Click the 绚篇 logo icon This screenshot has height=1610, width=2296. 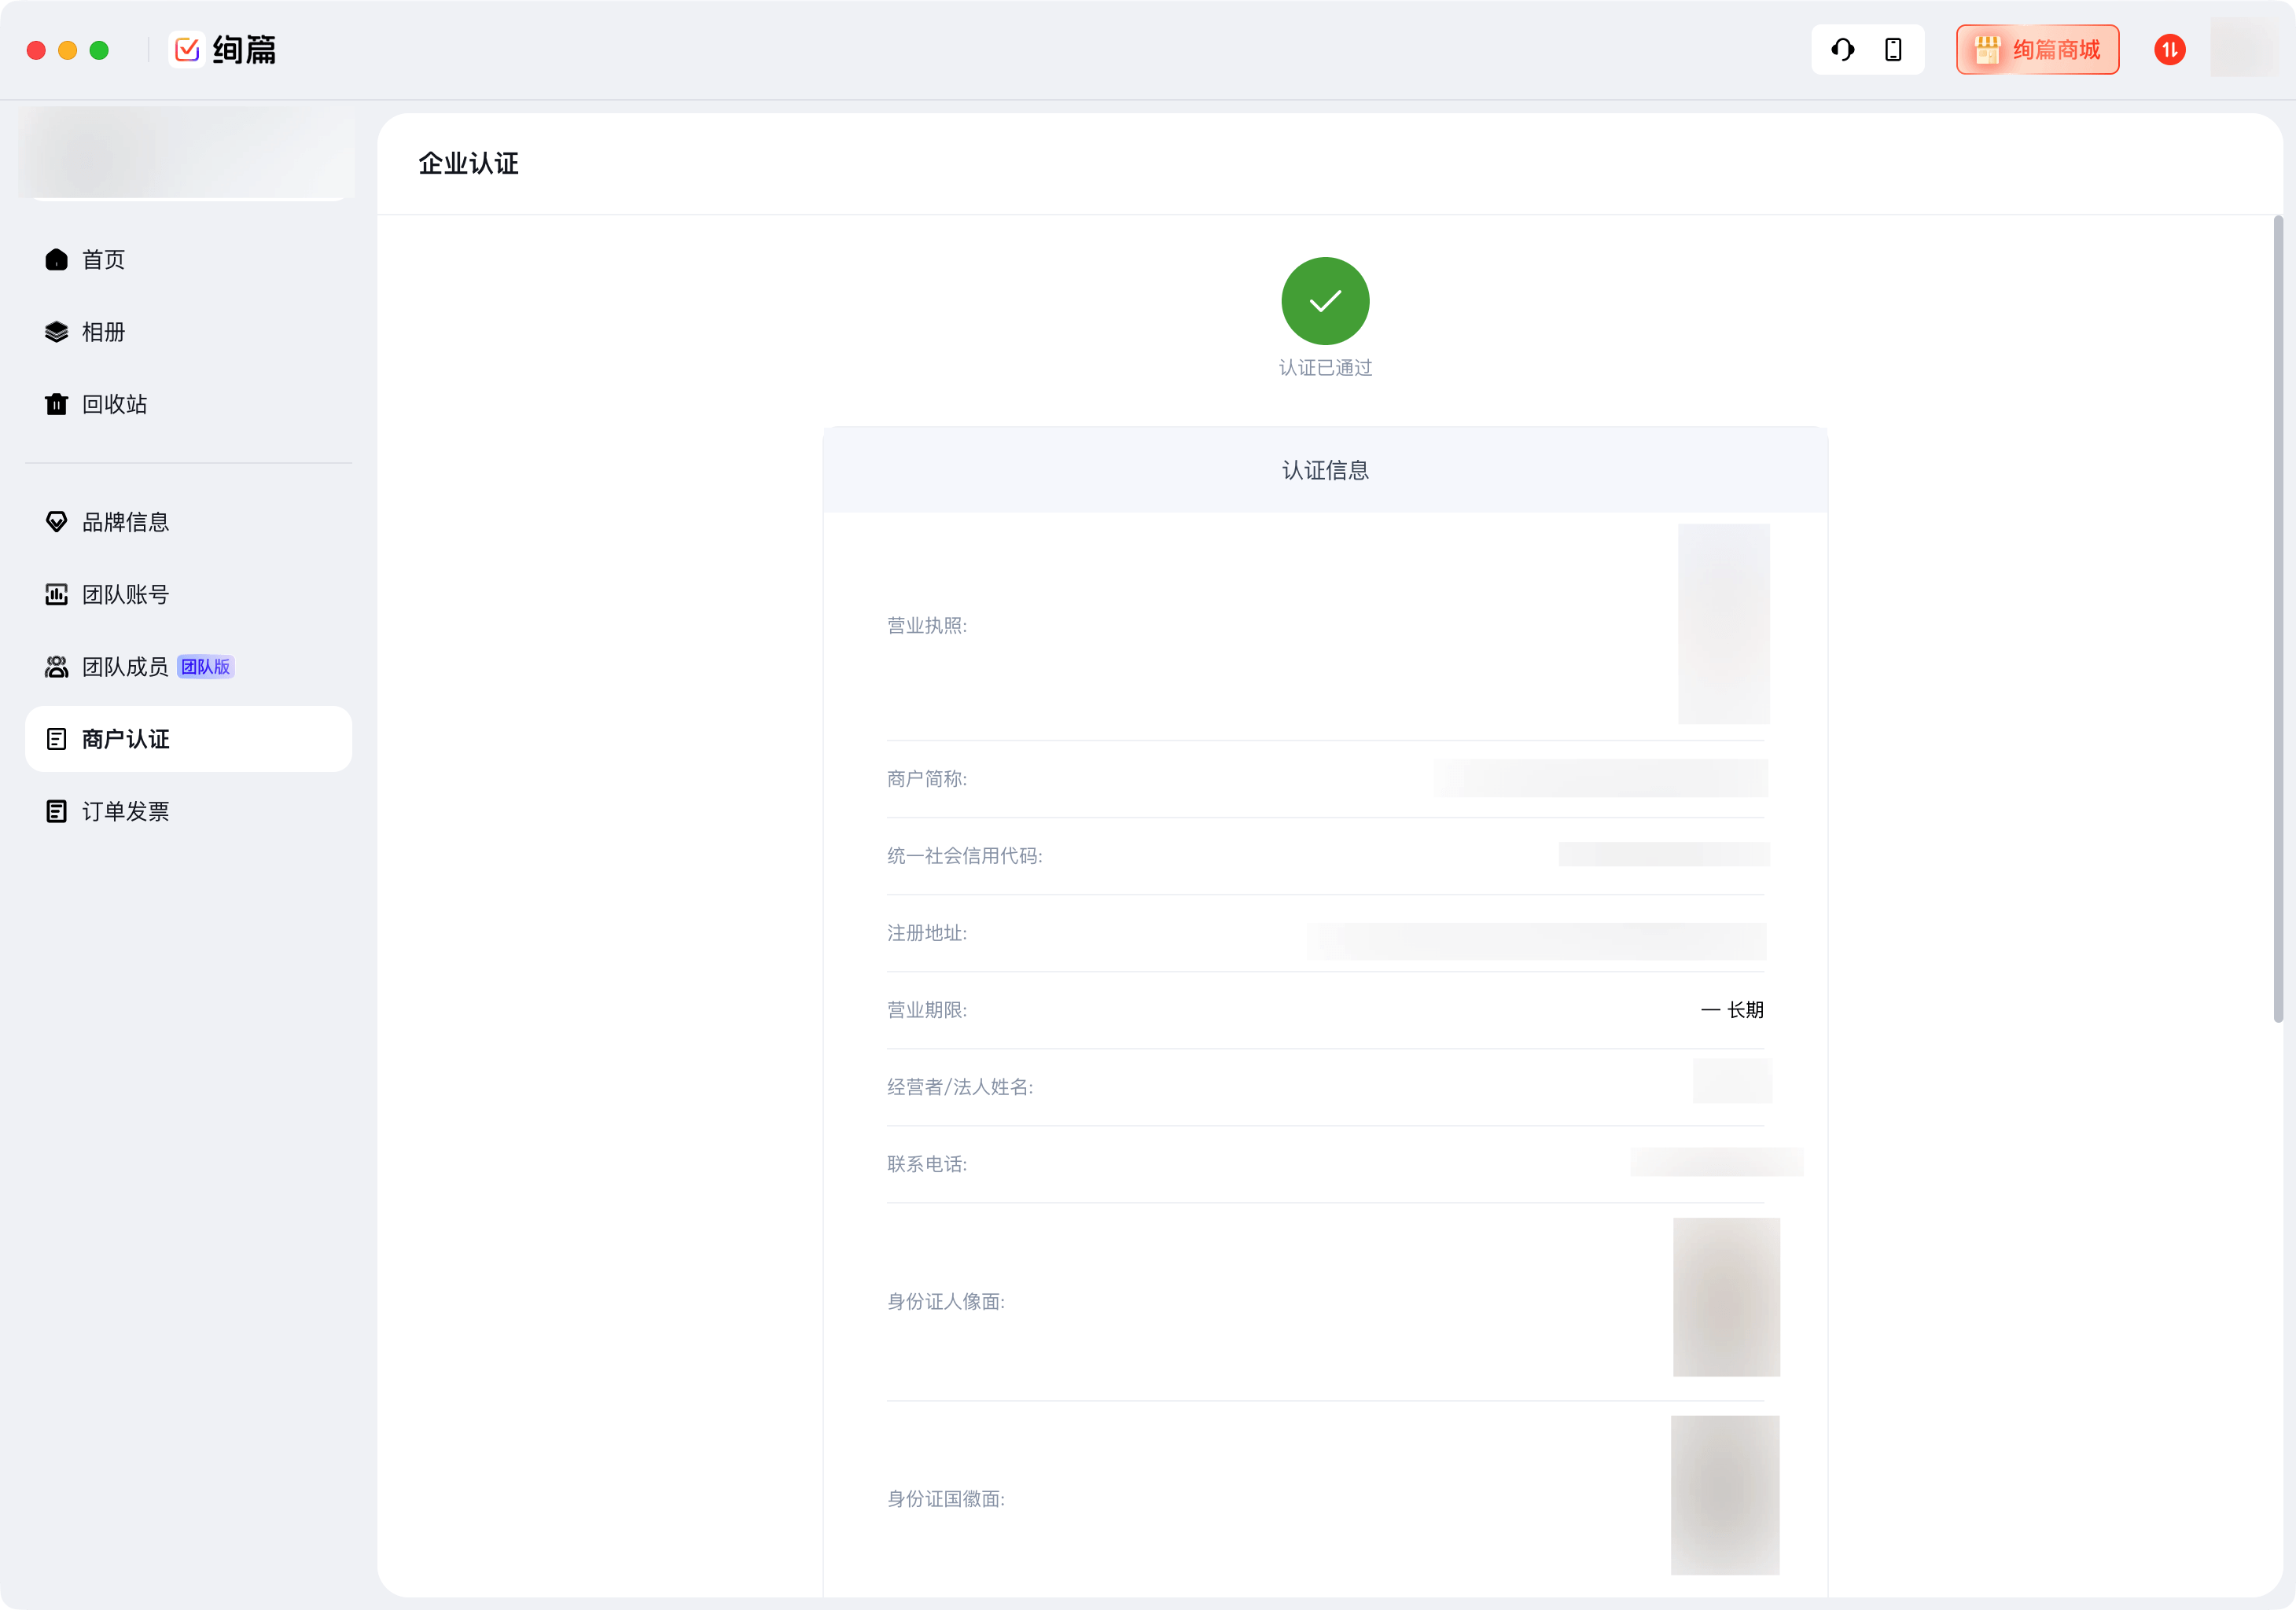point(187,50)
